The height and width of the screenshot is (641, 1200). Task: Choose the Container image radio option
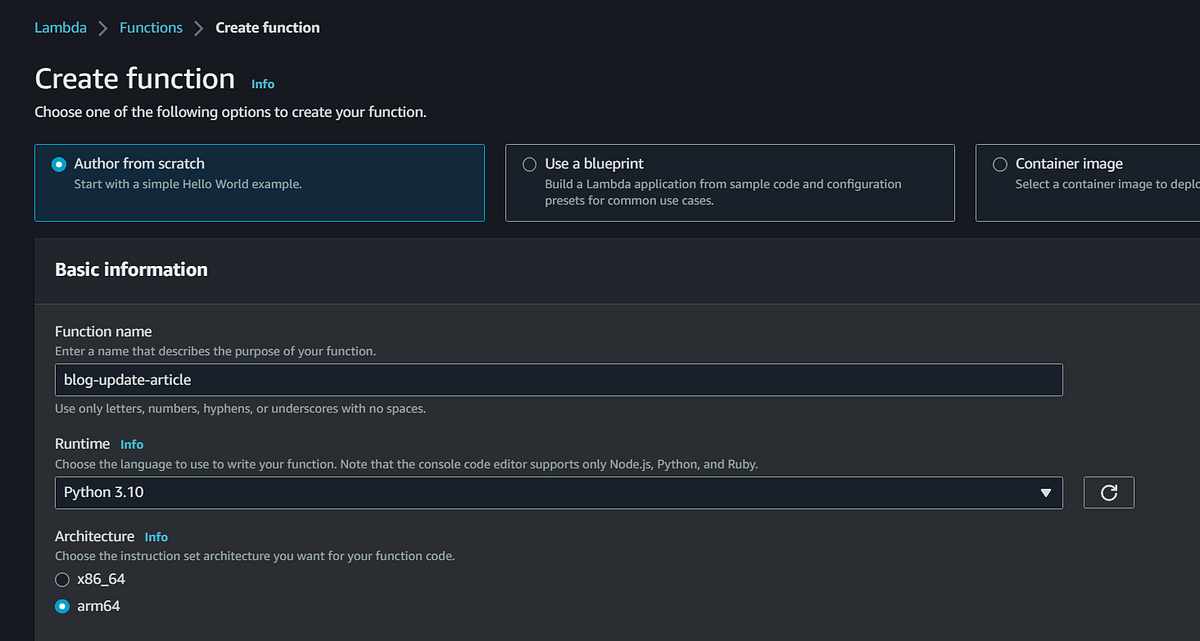click(x=999, y=164)
